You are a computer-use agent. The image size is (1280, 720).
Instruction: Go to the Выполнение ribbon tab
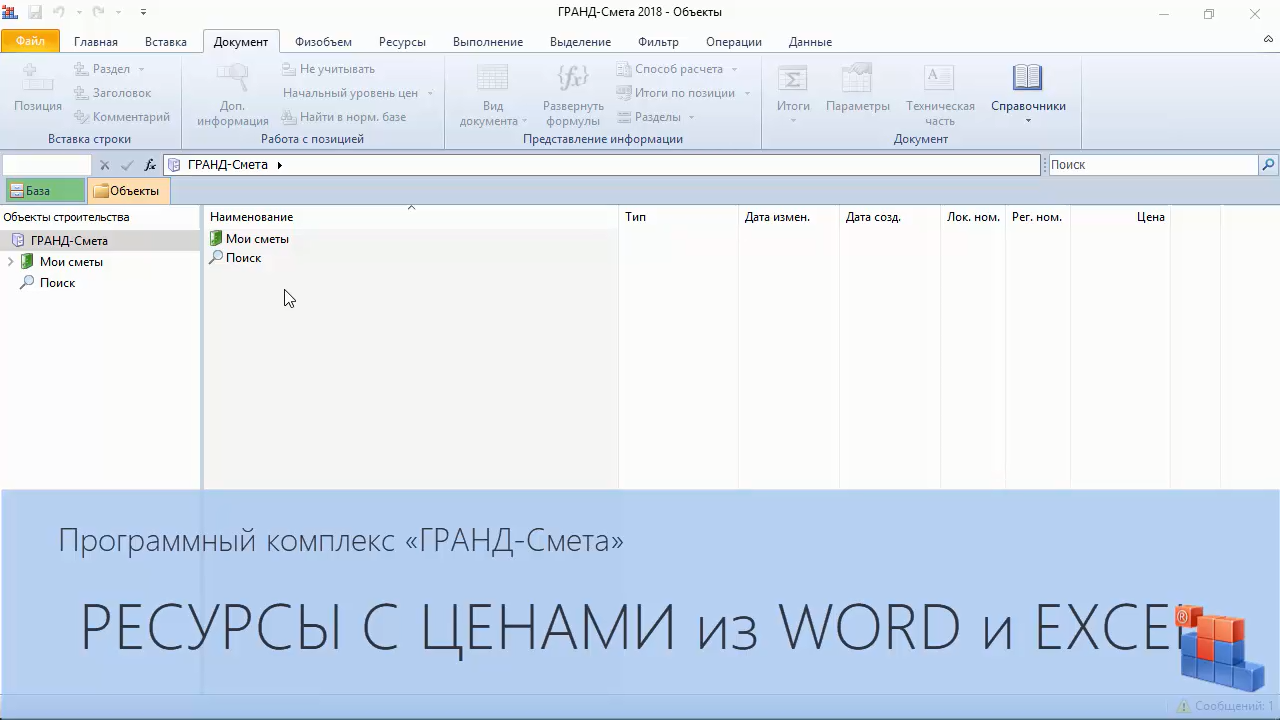click(488, 42)
